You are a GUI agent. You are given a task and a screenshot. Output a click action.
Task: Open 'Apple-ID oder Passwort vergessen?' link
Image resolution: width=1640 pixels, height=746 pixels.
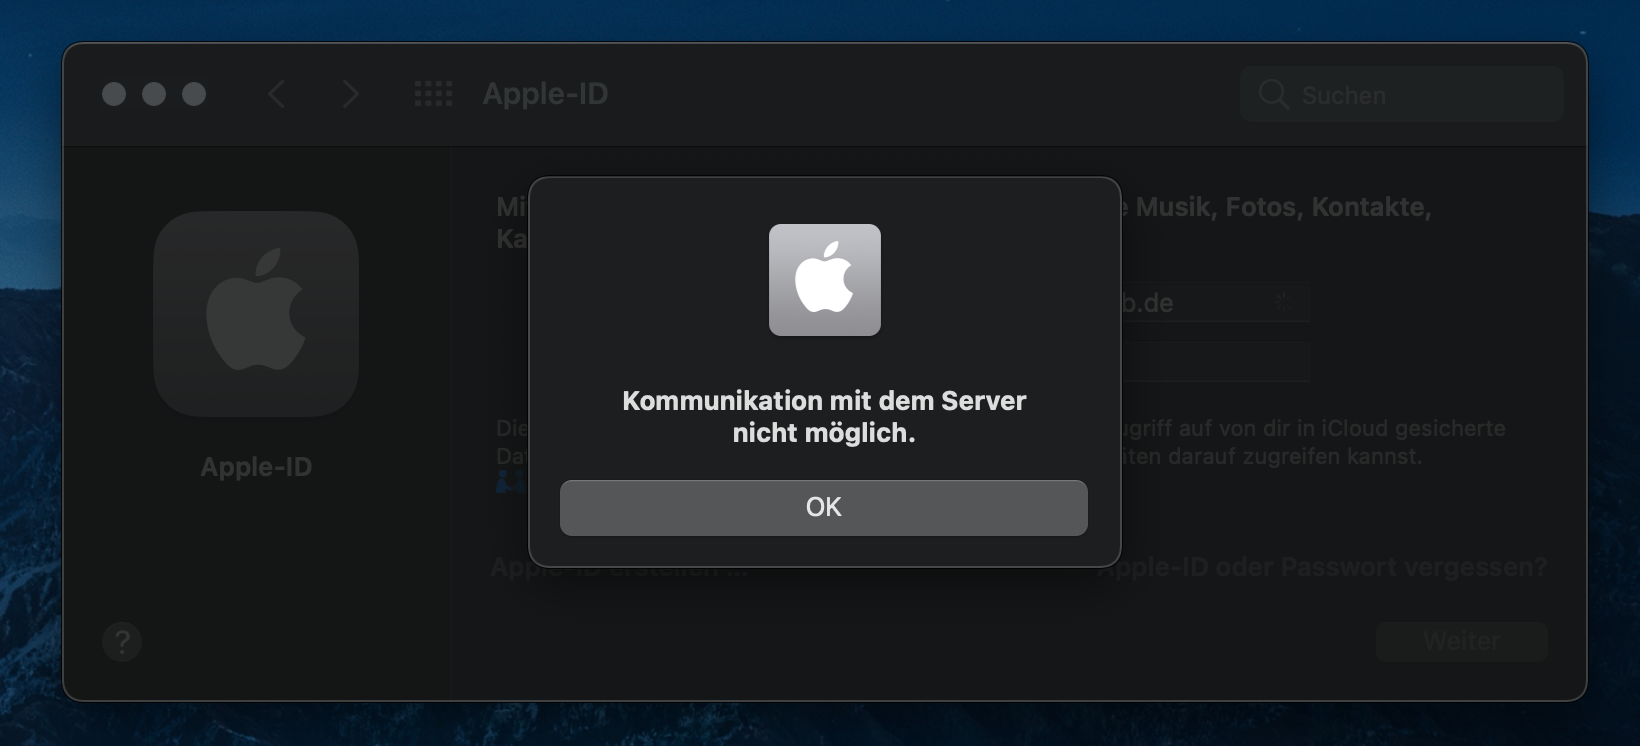1322,568
